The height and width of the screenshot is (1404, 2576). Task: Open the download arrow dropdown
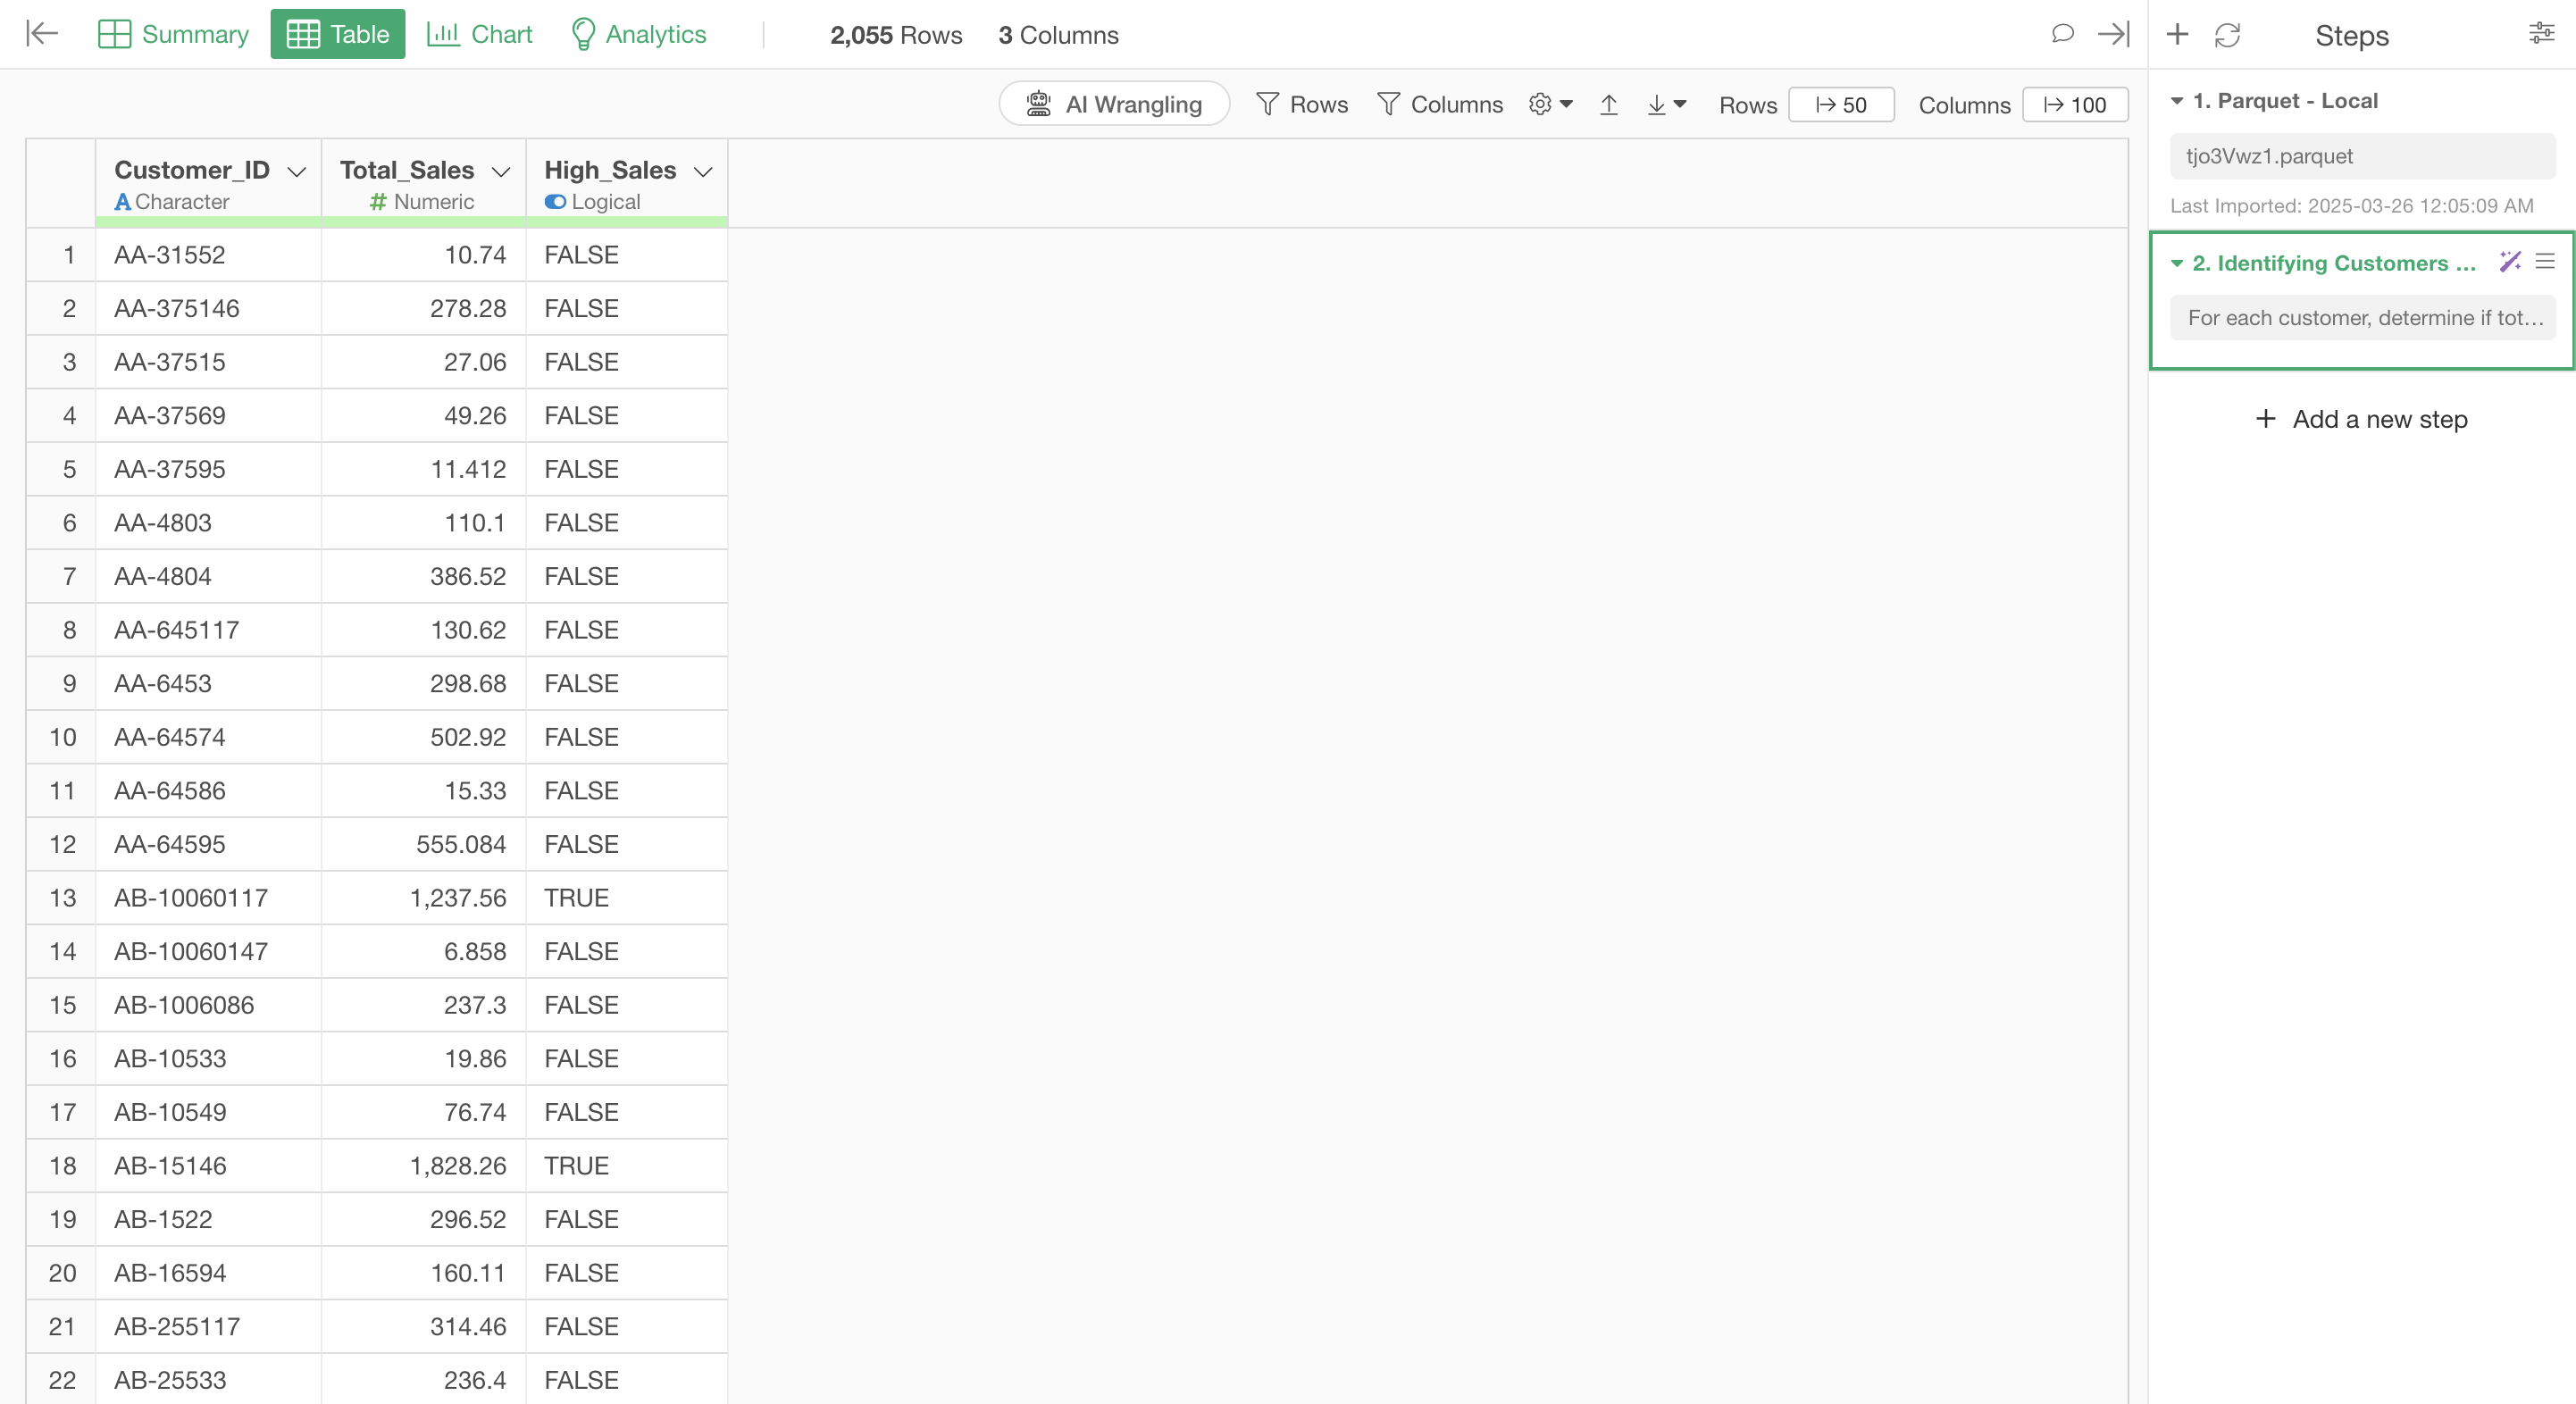pyautogui.click(x=1666, y=105)
